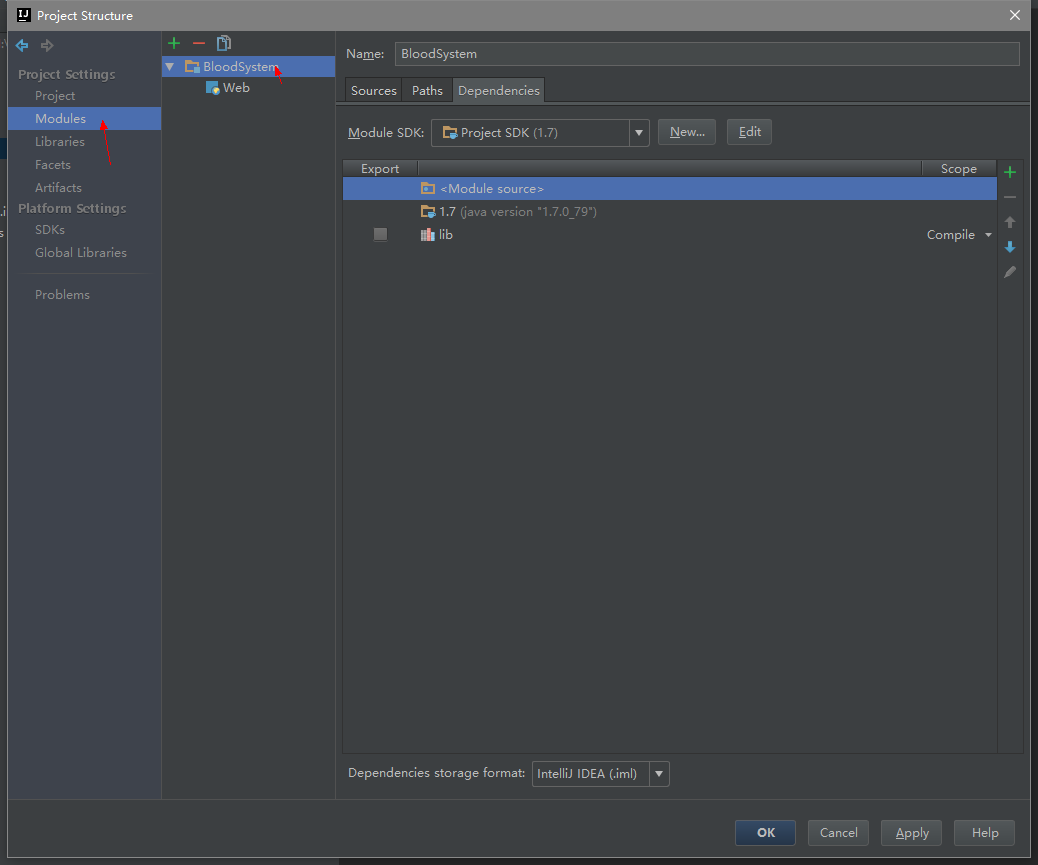The width and height of the screenshot is (1038, 865).
Task: Click the Apply button
Action: pyautogui.click(x=912, y=833)
